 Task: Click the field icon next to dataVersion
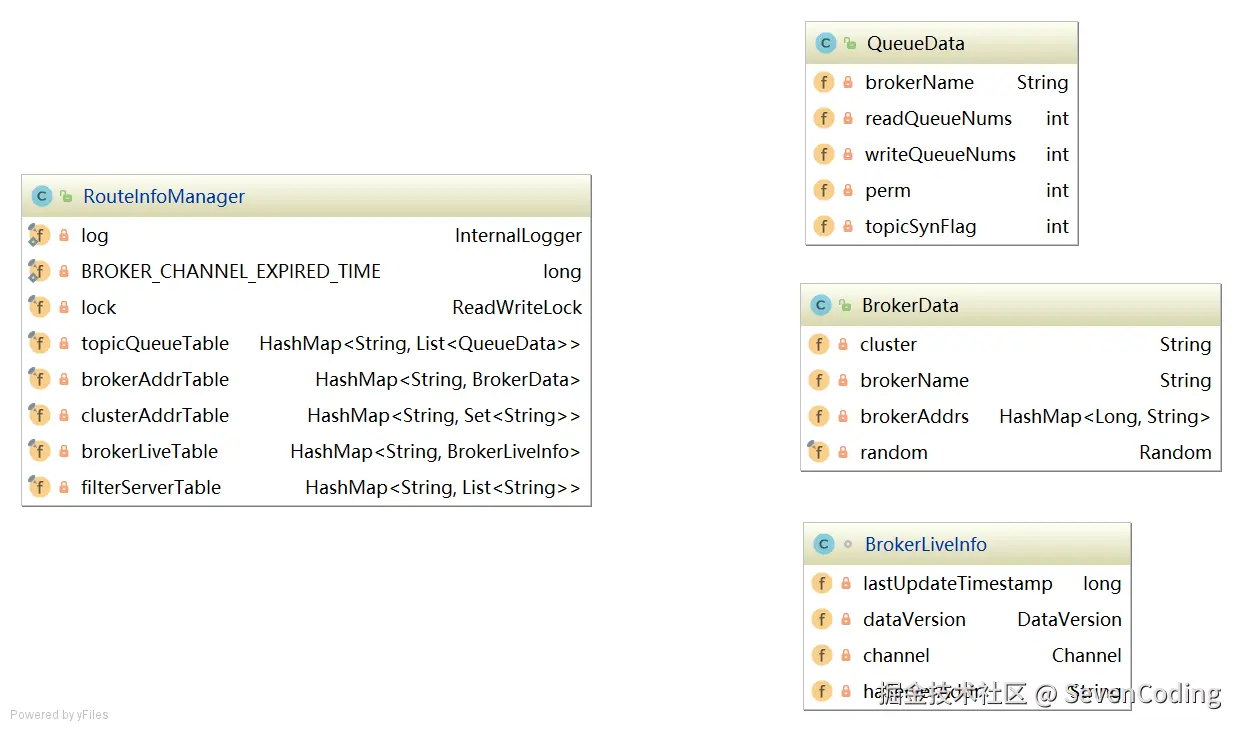[x=822, y=619]
